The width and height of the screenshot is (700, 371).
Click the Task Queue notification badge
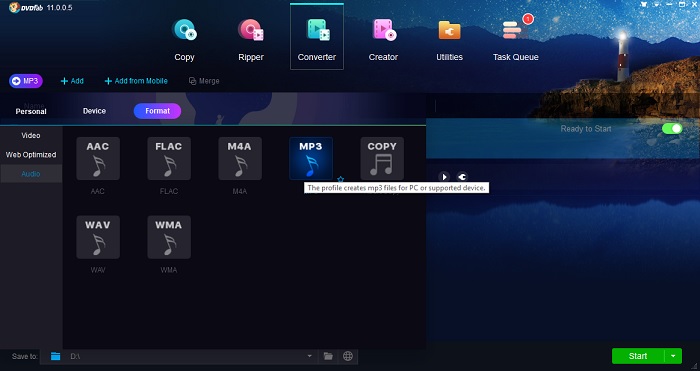528,19
